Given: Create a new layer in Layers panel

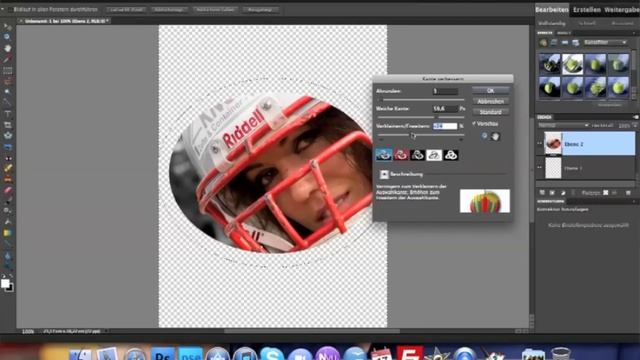Looking at the screenshot, I should (542, 193).
